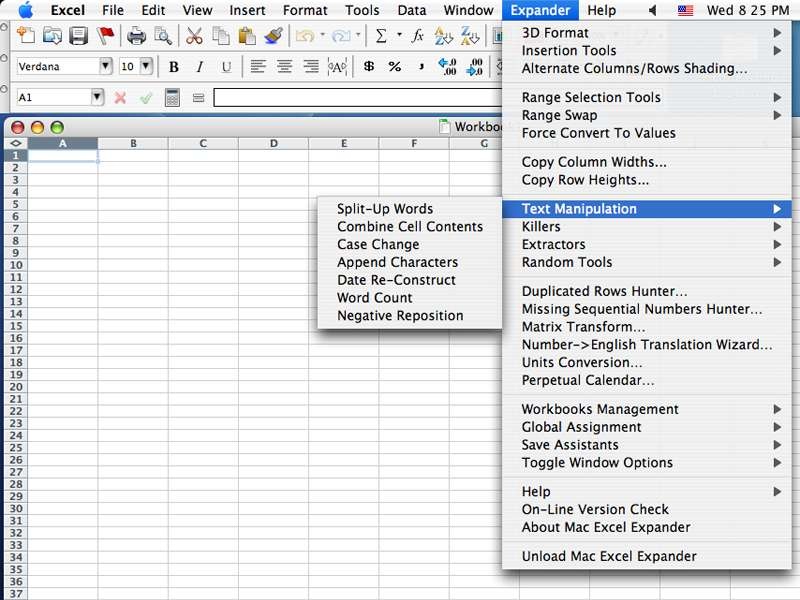Align text left
The width and height of the screenshot is (800, 600).
click(x=258, y=67)
